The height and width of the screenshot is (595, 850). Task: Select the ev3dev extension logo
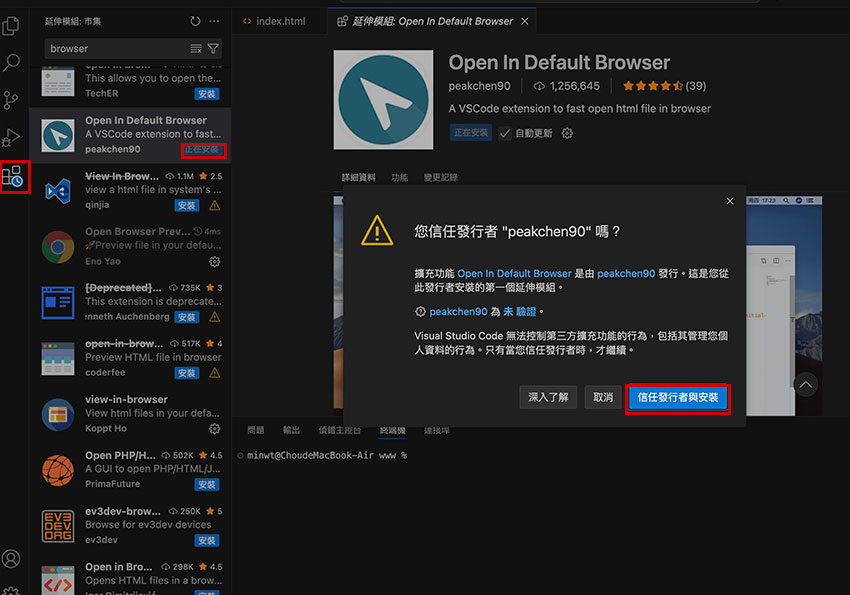click(58, 526)
